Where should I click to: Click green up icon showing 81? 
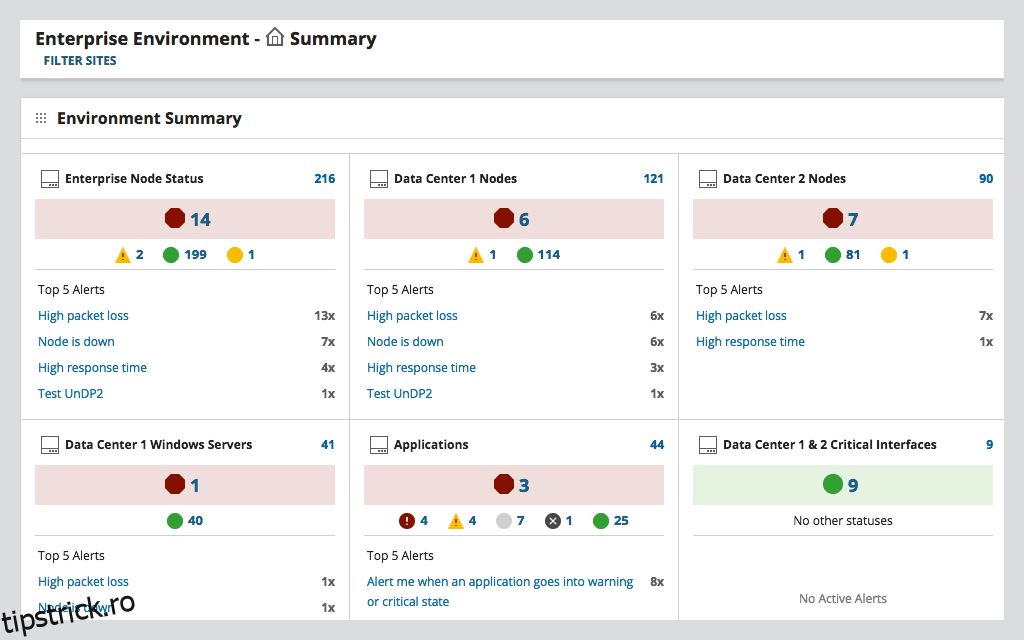pos(833,255)
